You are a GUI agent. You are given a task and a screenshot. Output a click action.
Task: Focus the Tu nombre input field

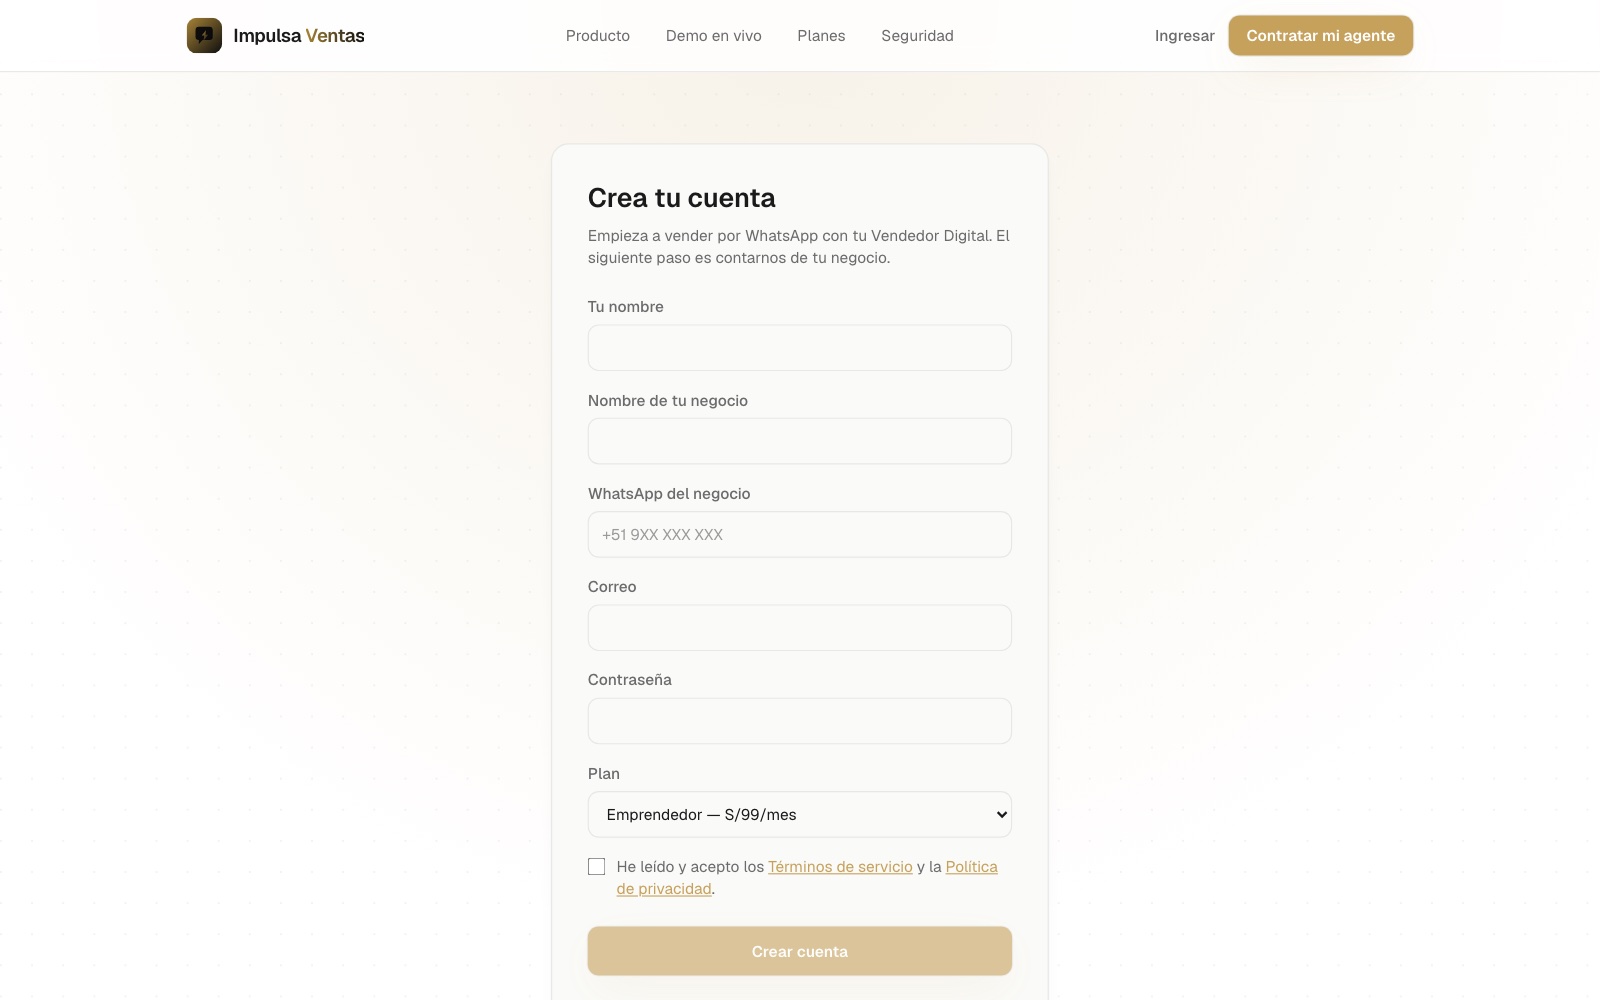(800, 348)
